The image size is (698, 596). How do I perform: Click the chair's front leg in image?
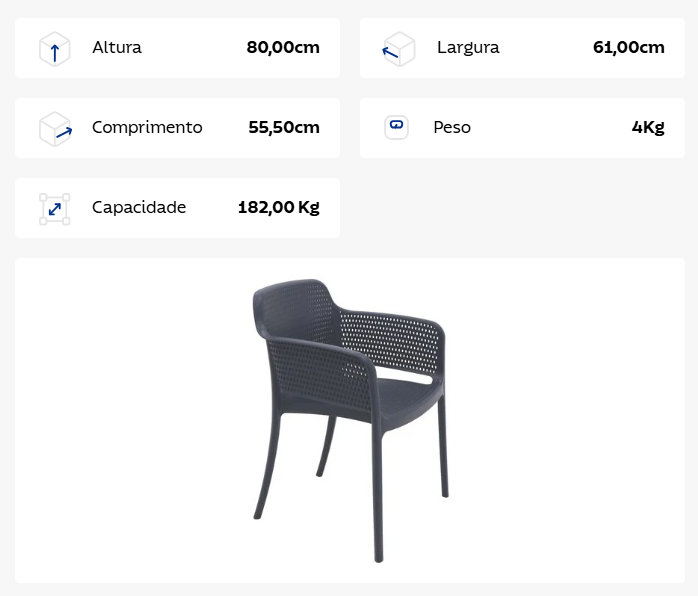point(377,490)
